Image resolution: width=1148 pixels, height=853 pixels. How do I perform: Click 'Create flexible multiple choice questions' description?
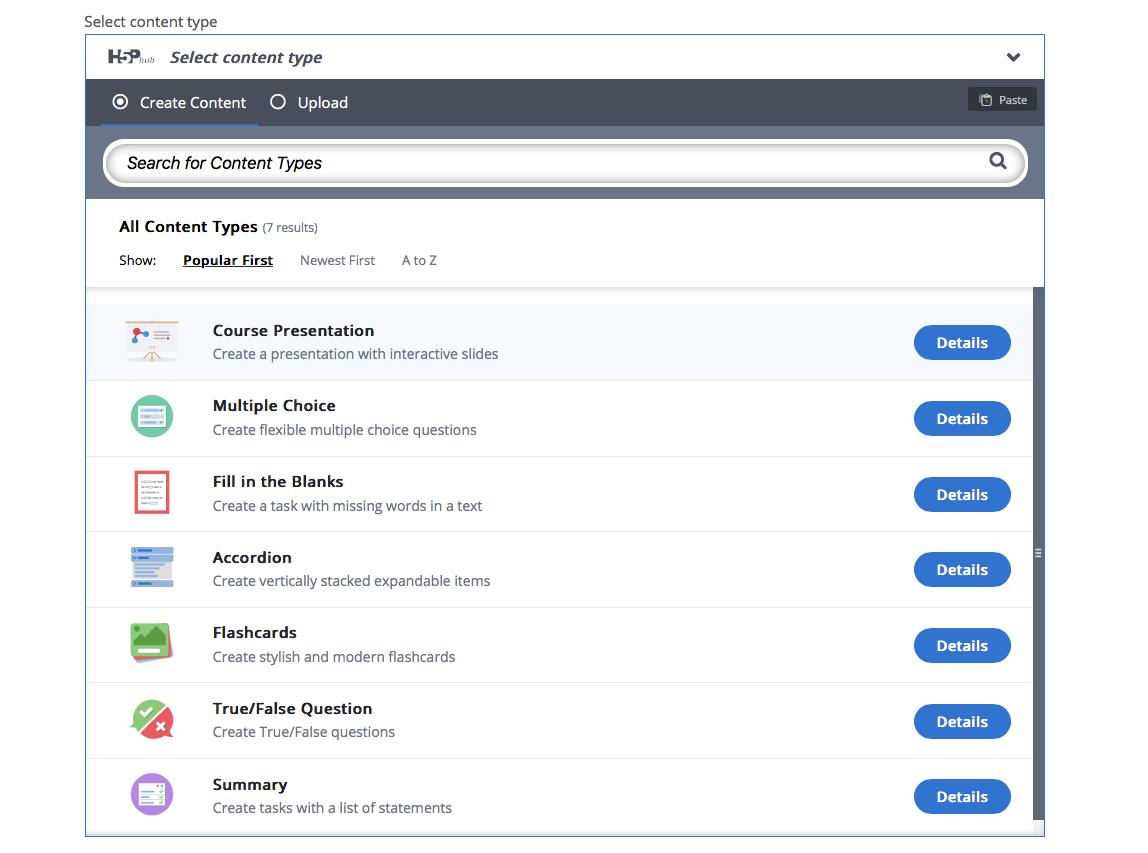(345, 431)
